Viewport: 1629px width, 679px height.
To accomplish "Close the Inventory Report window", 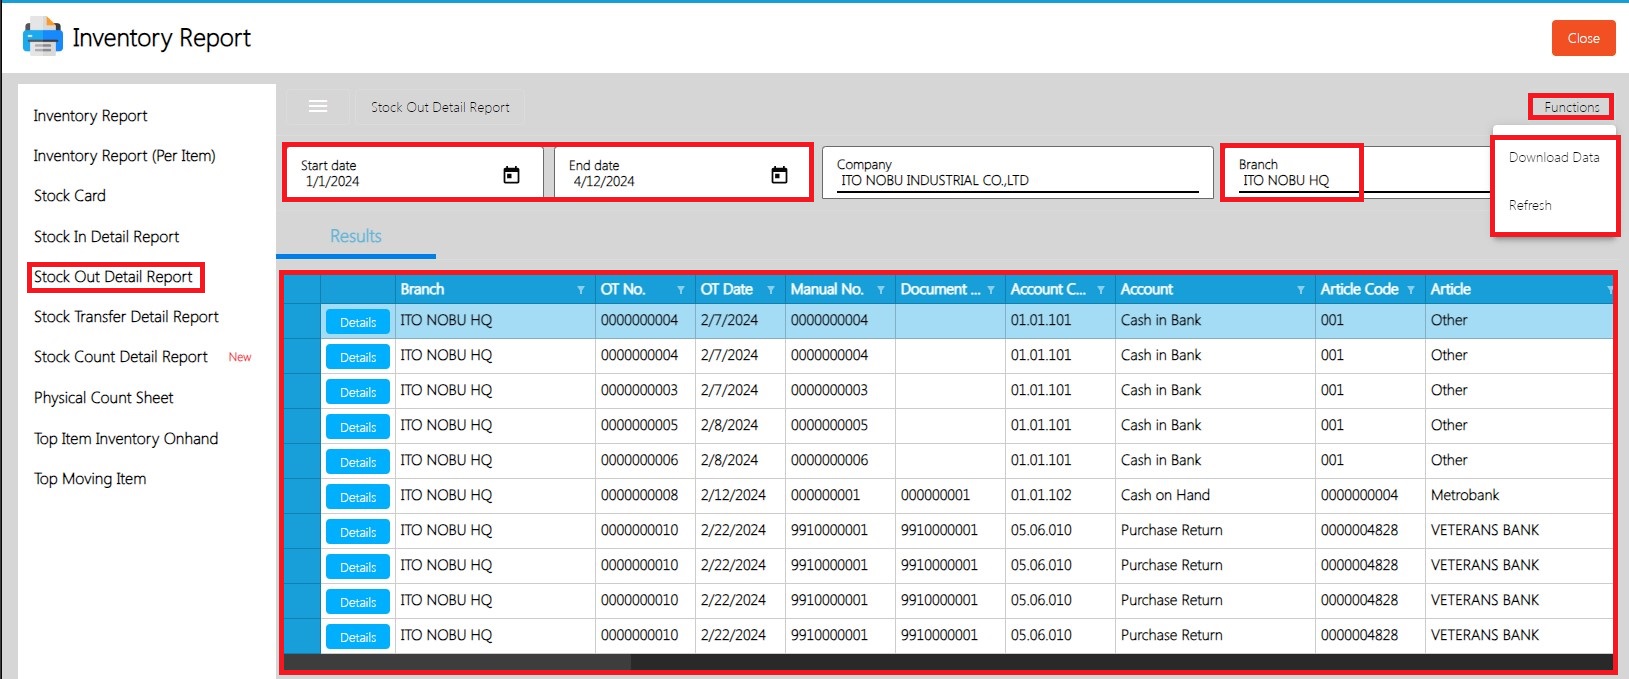I will [x=1583, y=38].
